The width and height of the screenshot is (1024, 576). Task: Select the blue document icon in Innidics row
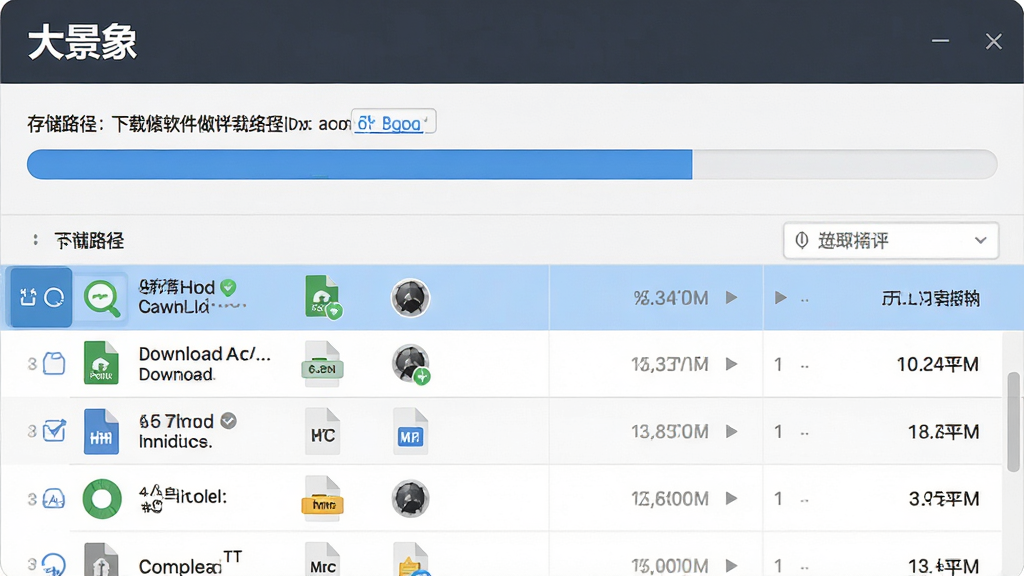click(x=101, y=431)
